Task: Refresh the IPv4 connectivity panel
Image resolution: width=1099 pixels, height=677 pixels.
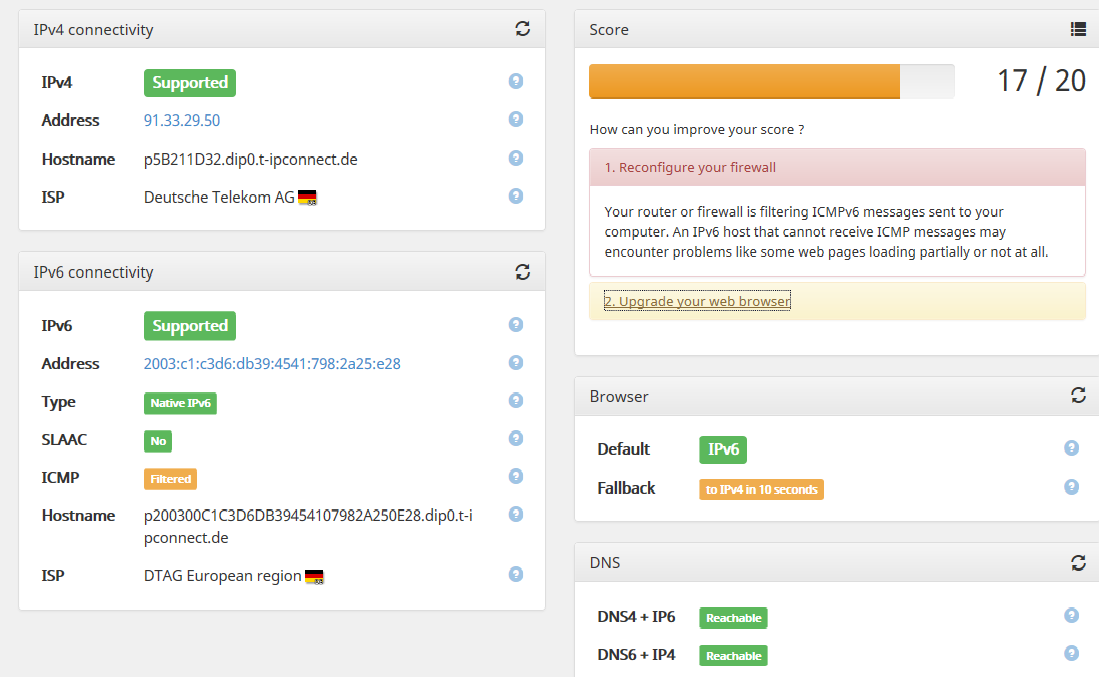Action: click(x=522, y=29)
